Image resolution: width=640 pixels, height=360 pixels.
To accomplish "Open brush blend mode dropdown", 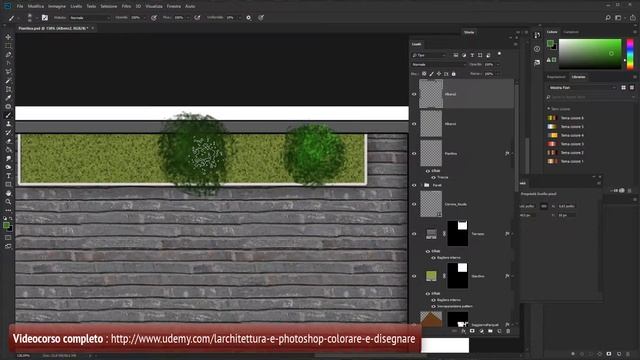I will 89,18.
